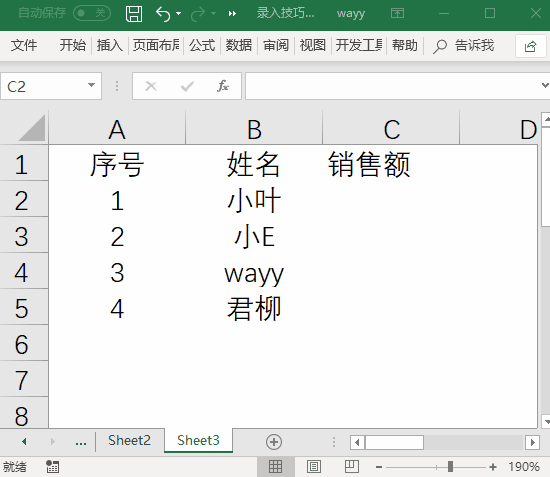Click the Save icon in the title bar
Screen dimensions: 550x477
click(x=134, y=14)
